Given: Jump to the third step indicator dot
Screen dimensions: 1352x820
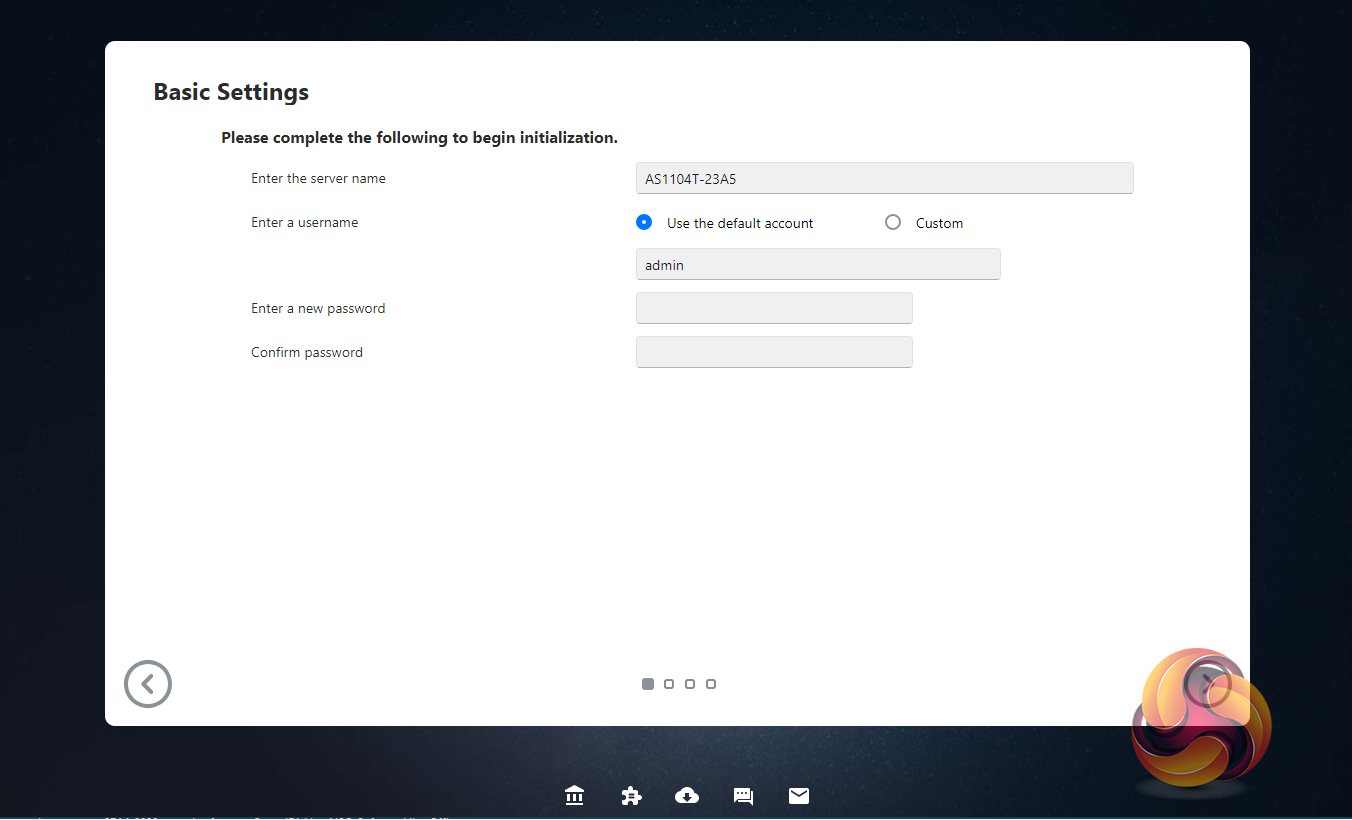Looking at the screenshot, I should click(x=690, y=684).
